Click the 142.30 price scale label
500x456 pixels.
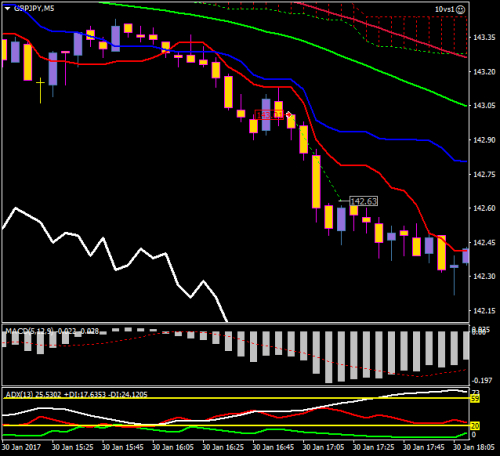(484, 276)
